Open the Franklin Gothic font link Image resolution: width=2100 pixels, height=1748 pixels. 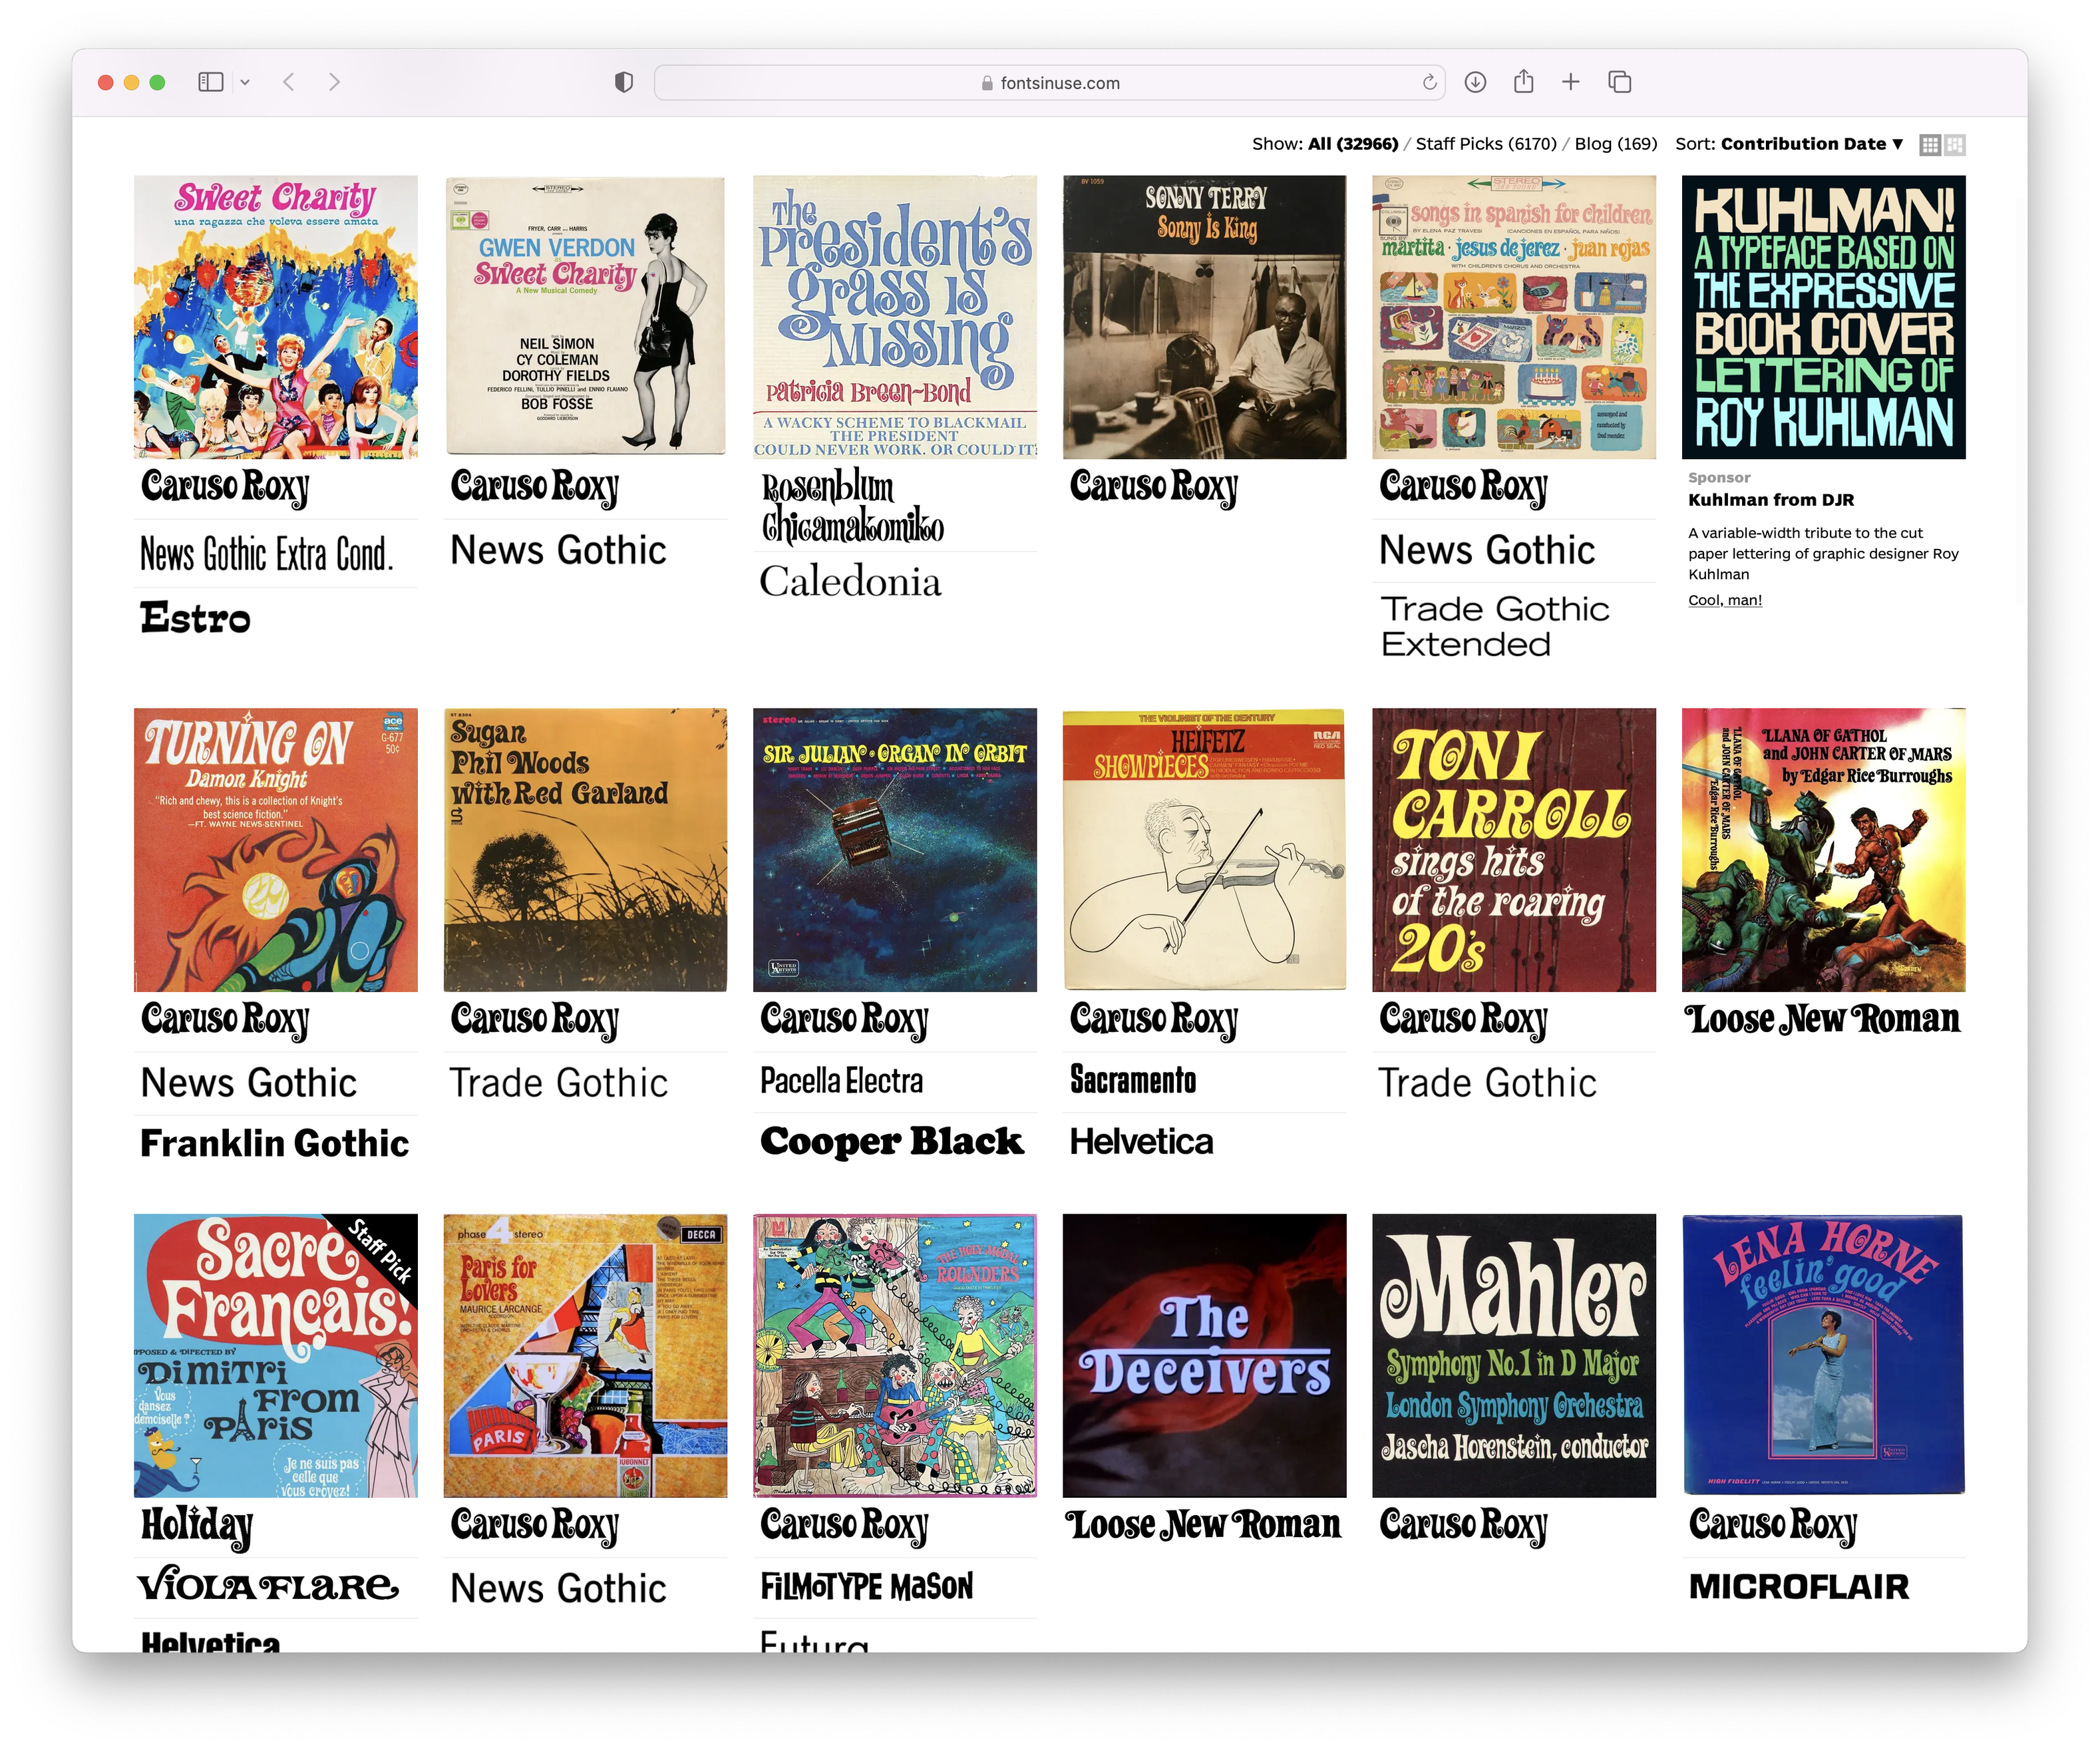click(x=275, y=1143)
